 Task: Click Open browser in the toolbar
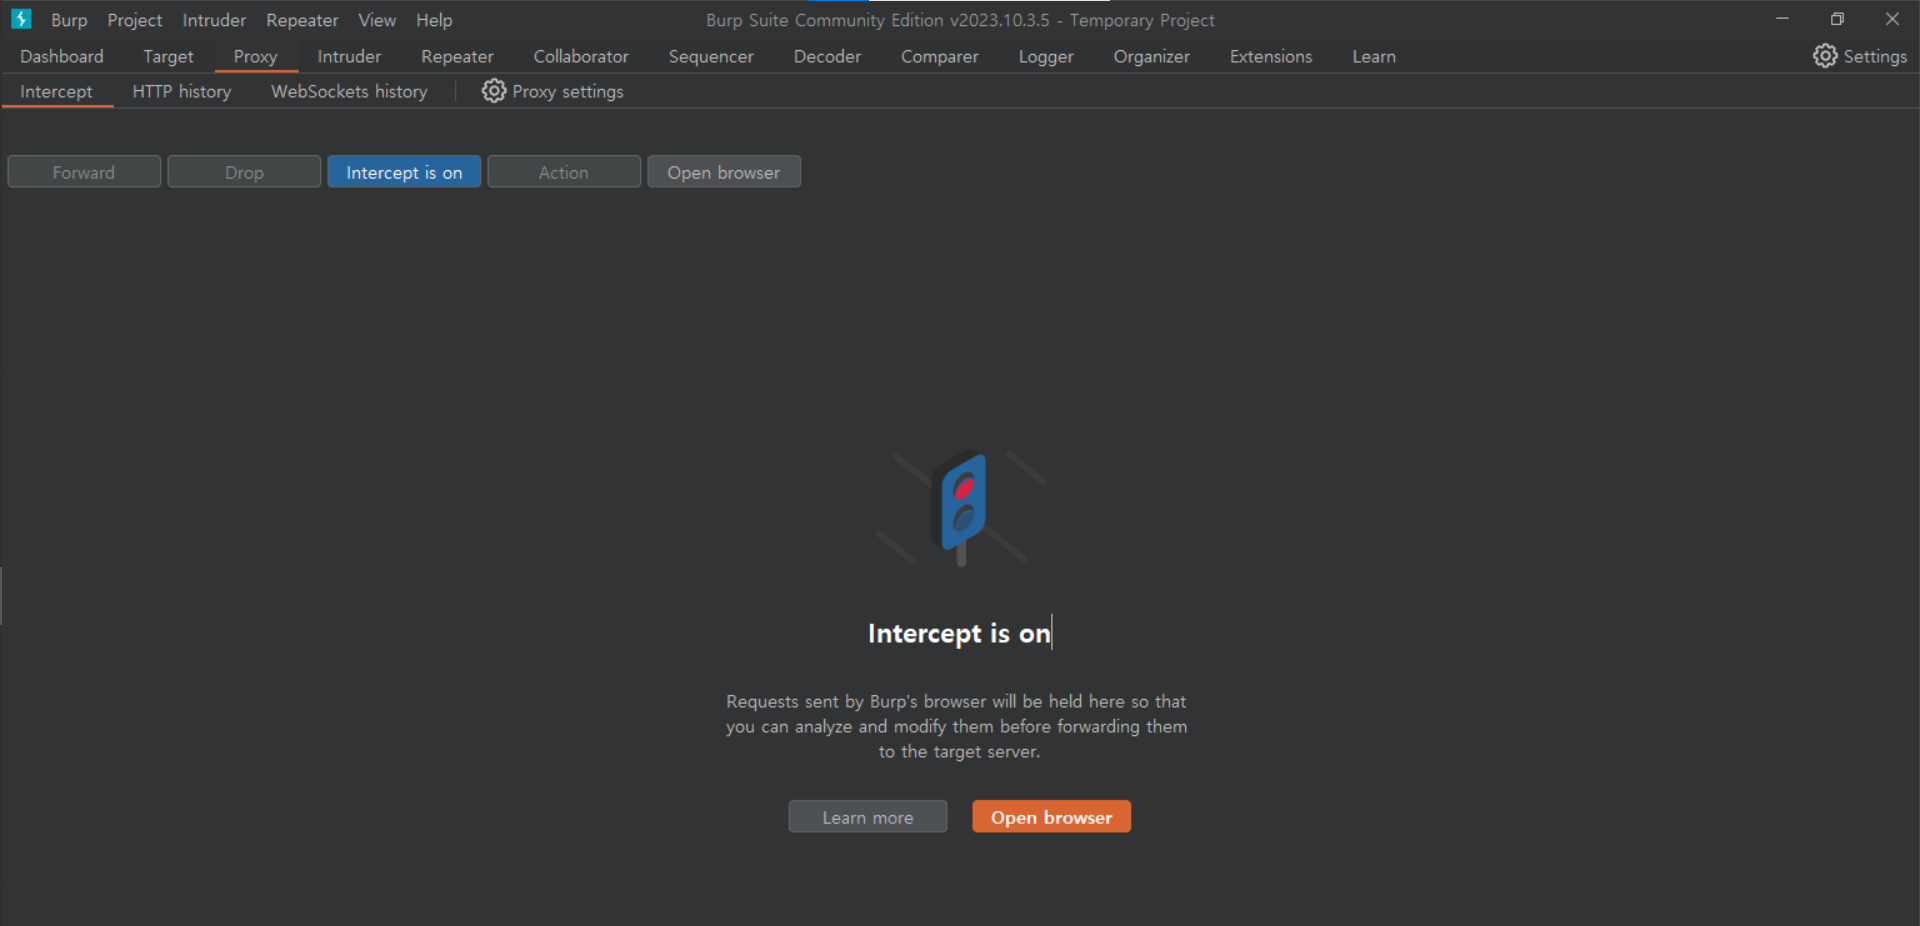(x=724, y=172)
